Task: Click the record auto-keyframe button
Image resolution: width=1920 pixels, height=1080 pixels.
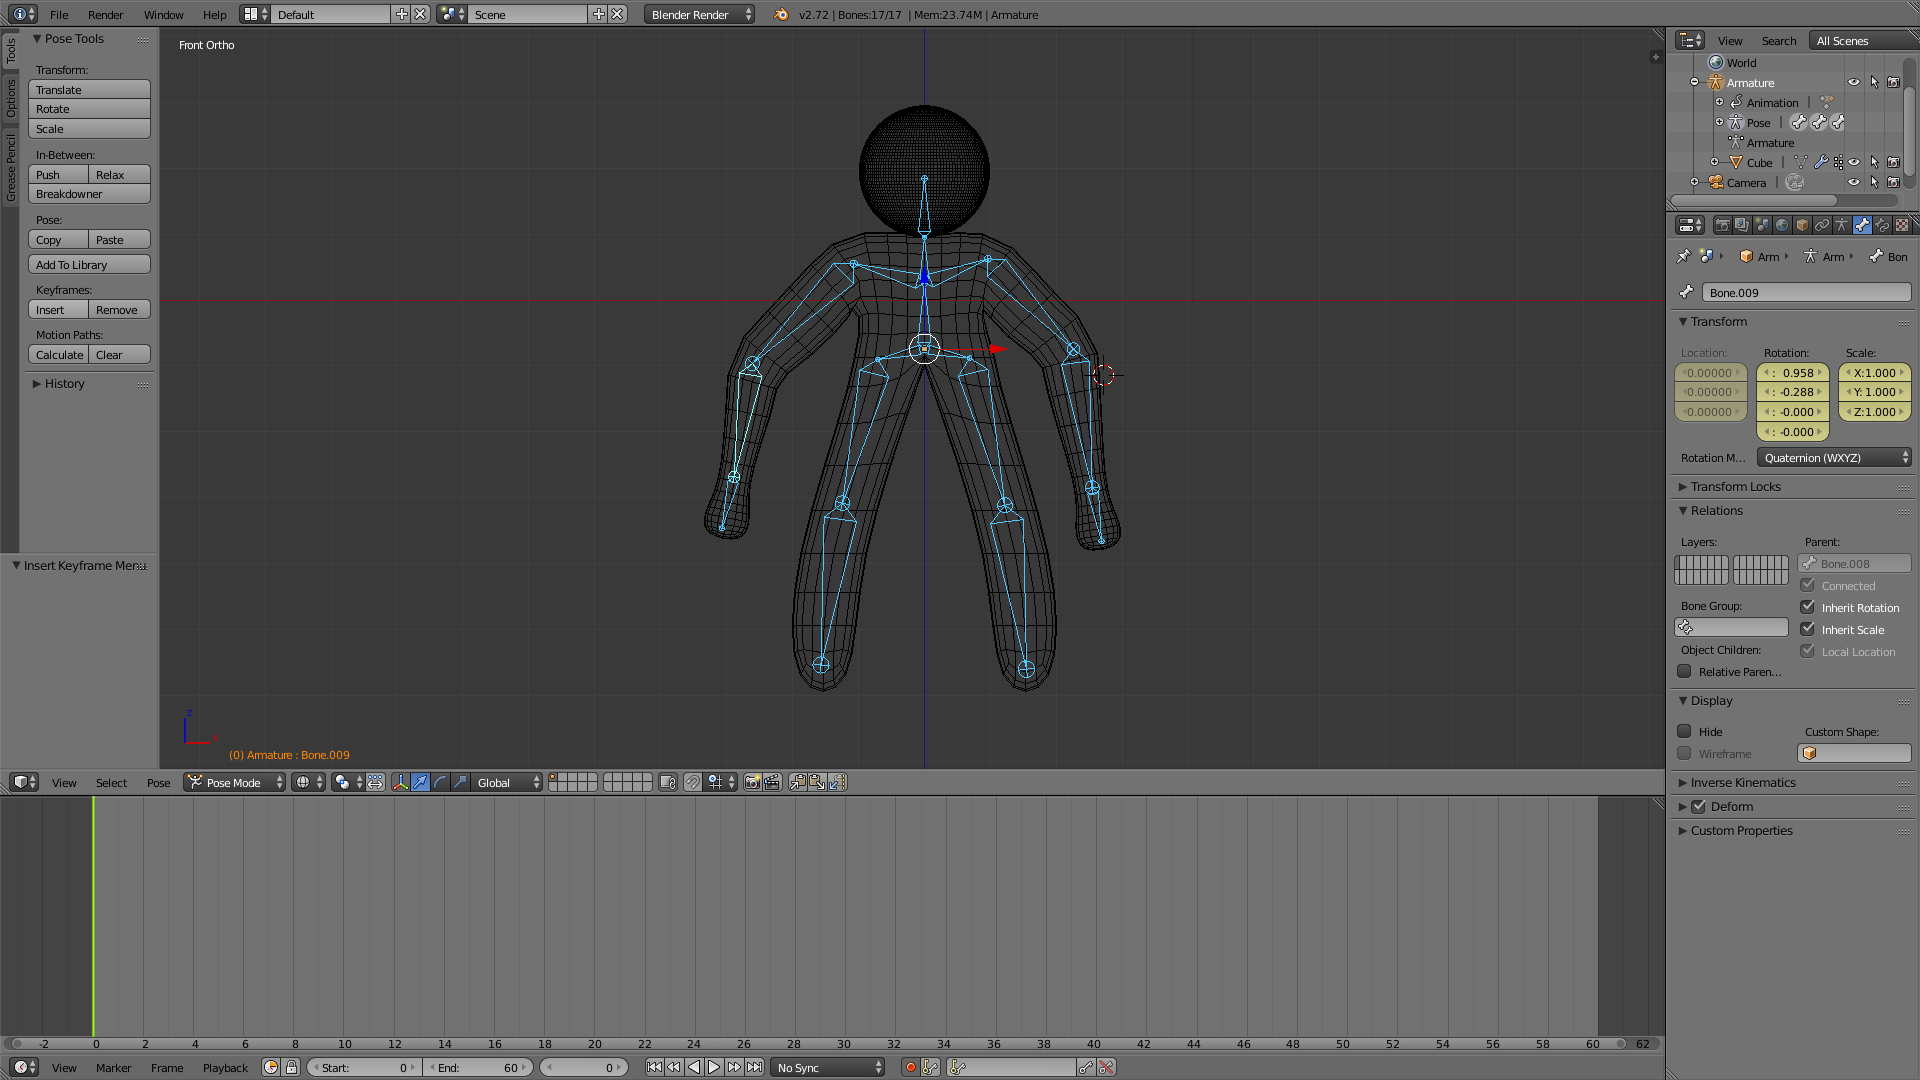Action: click(910, 1067)
